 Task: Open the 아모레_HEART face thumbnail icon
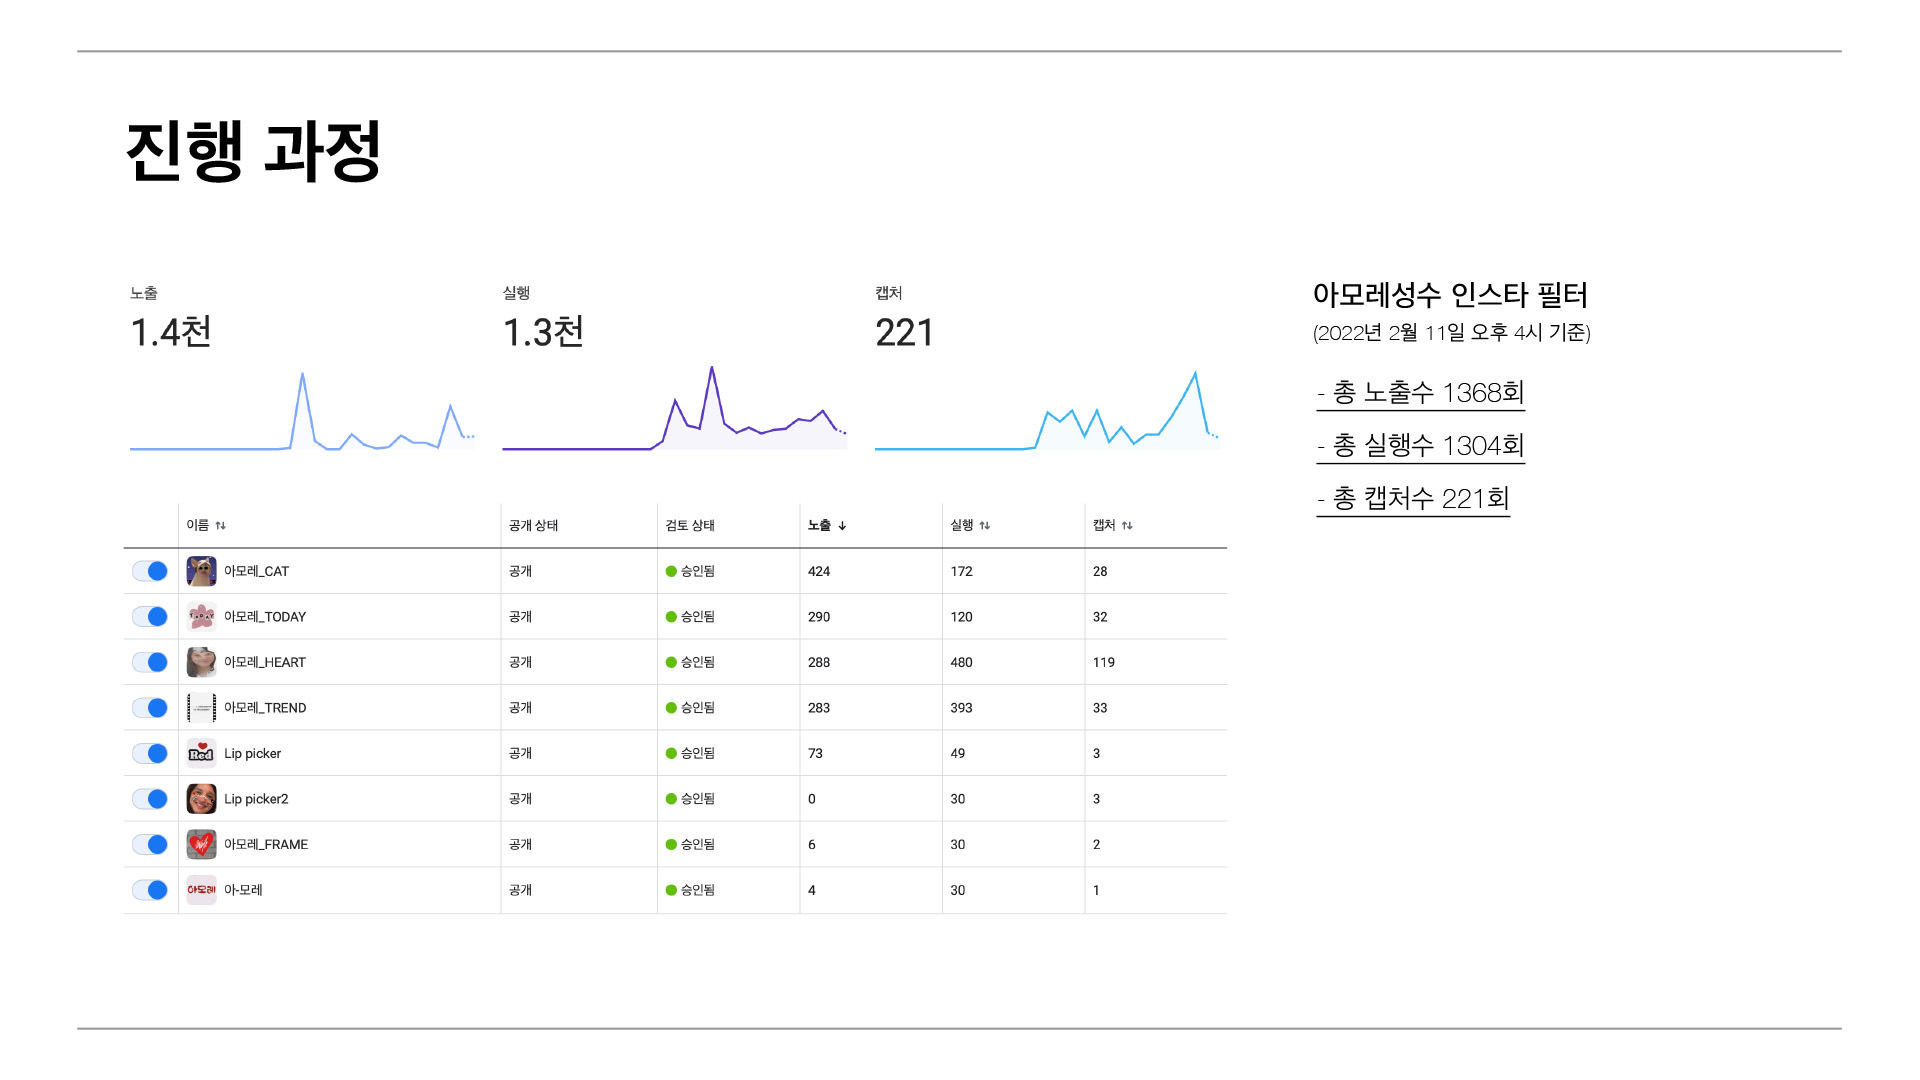tap(201, 662)
